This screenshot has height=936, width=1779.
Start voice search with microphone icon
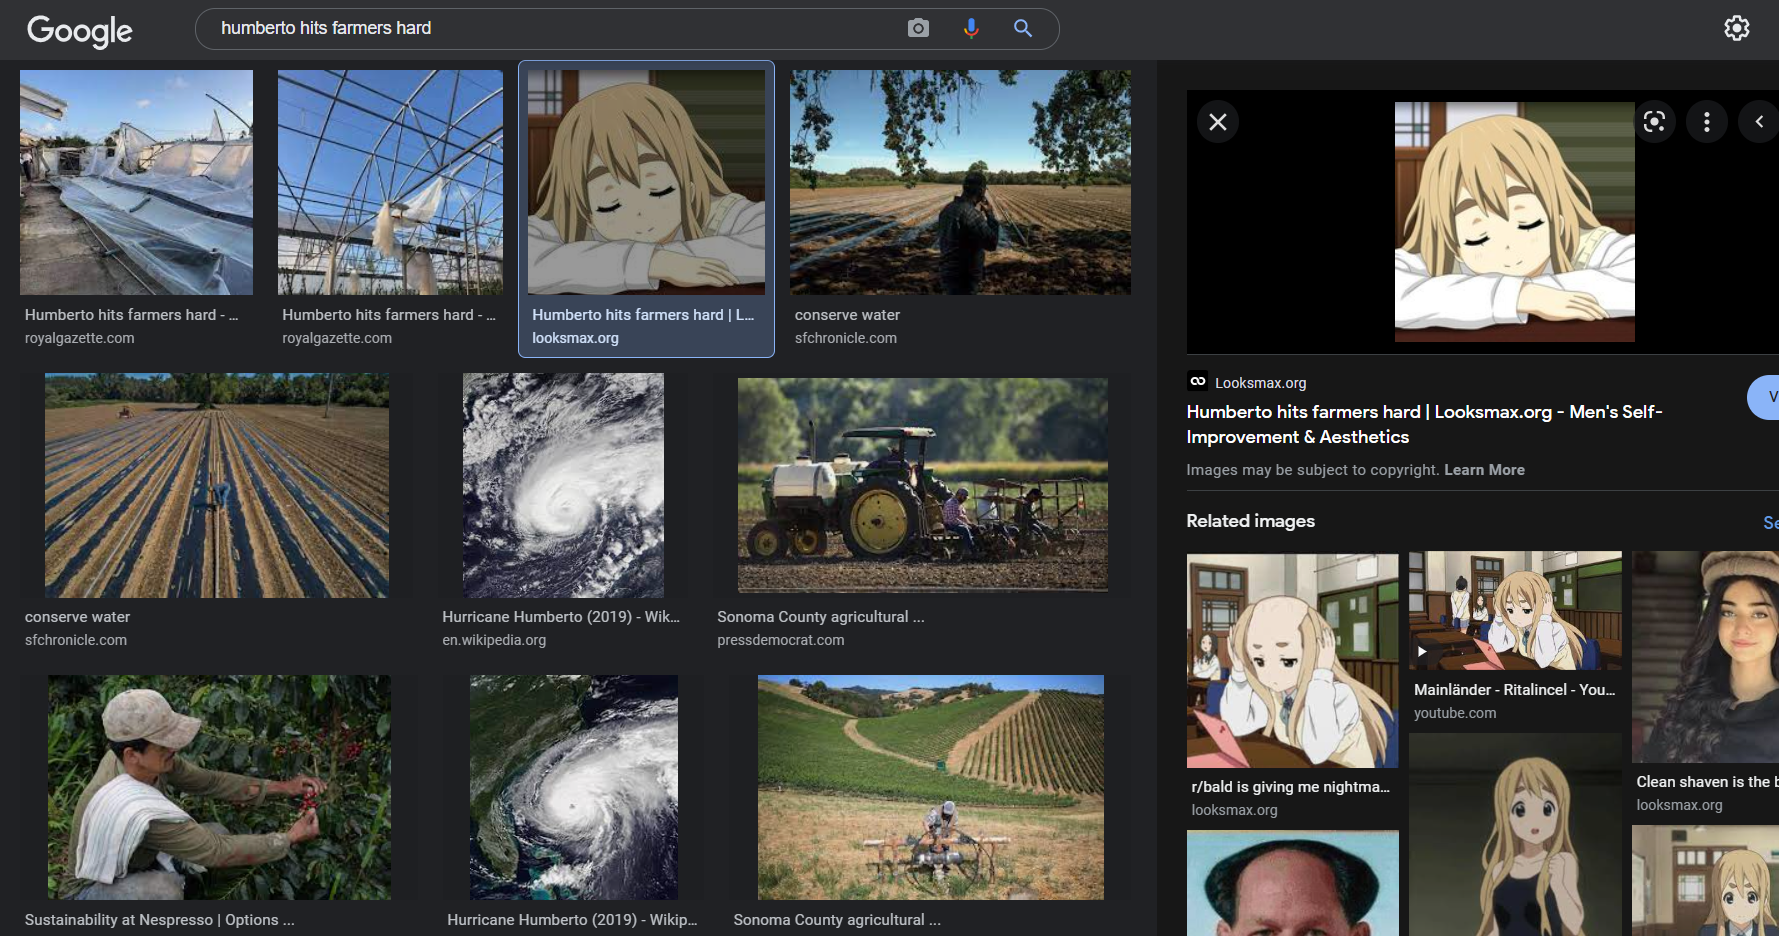tap(970, 28)
